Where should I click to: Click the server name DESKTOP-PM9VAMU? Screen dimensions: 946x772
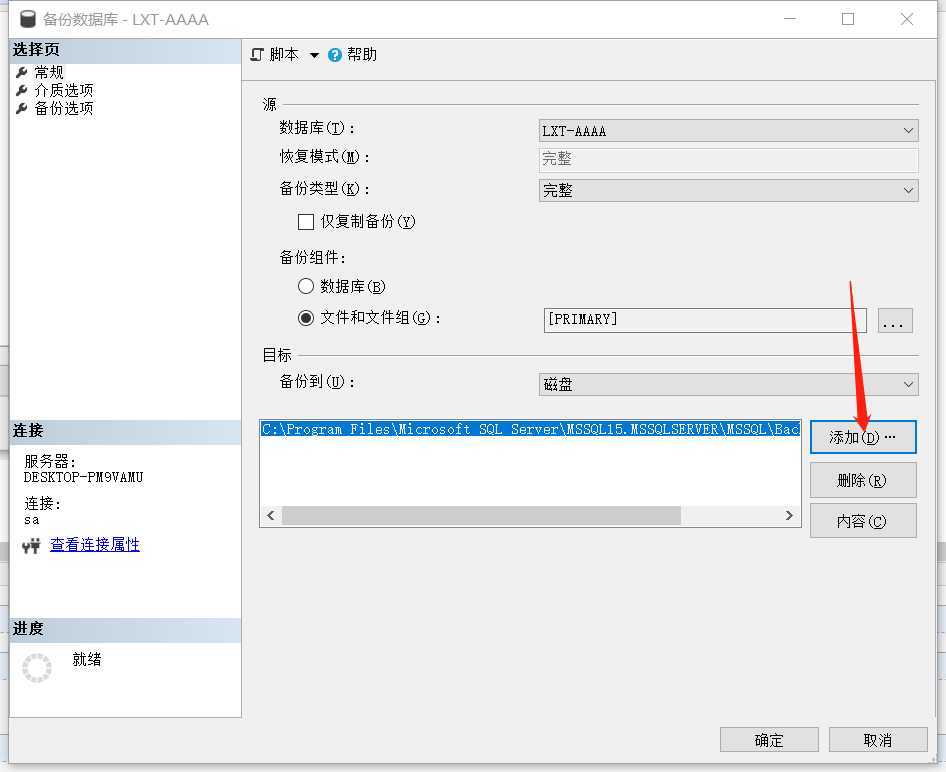pyautogui.click(x=83, y=478)
